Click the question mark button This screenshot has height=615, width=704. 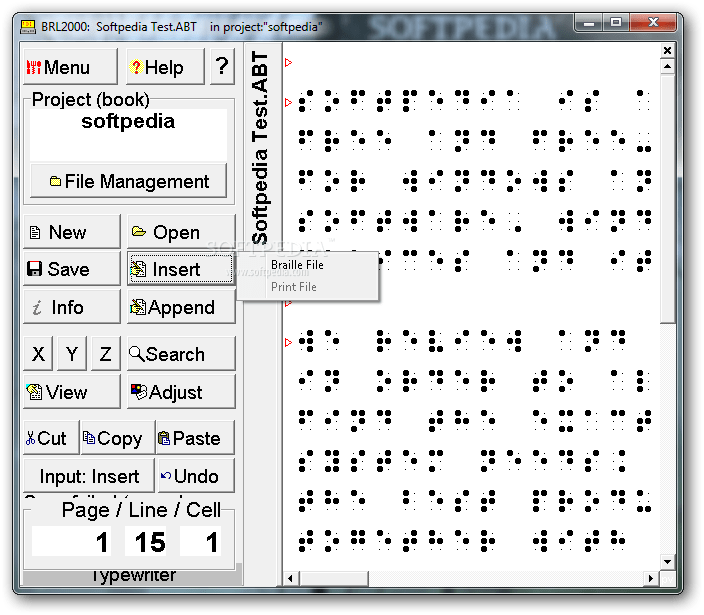pos(222,67)
